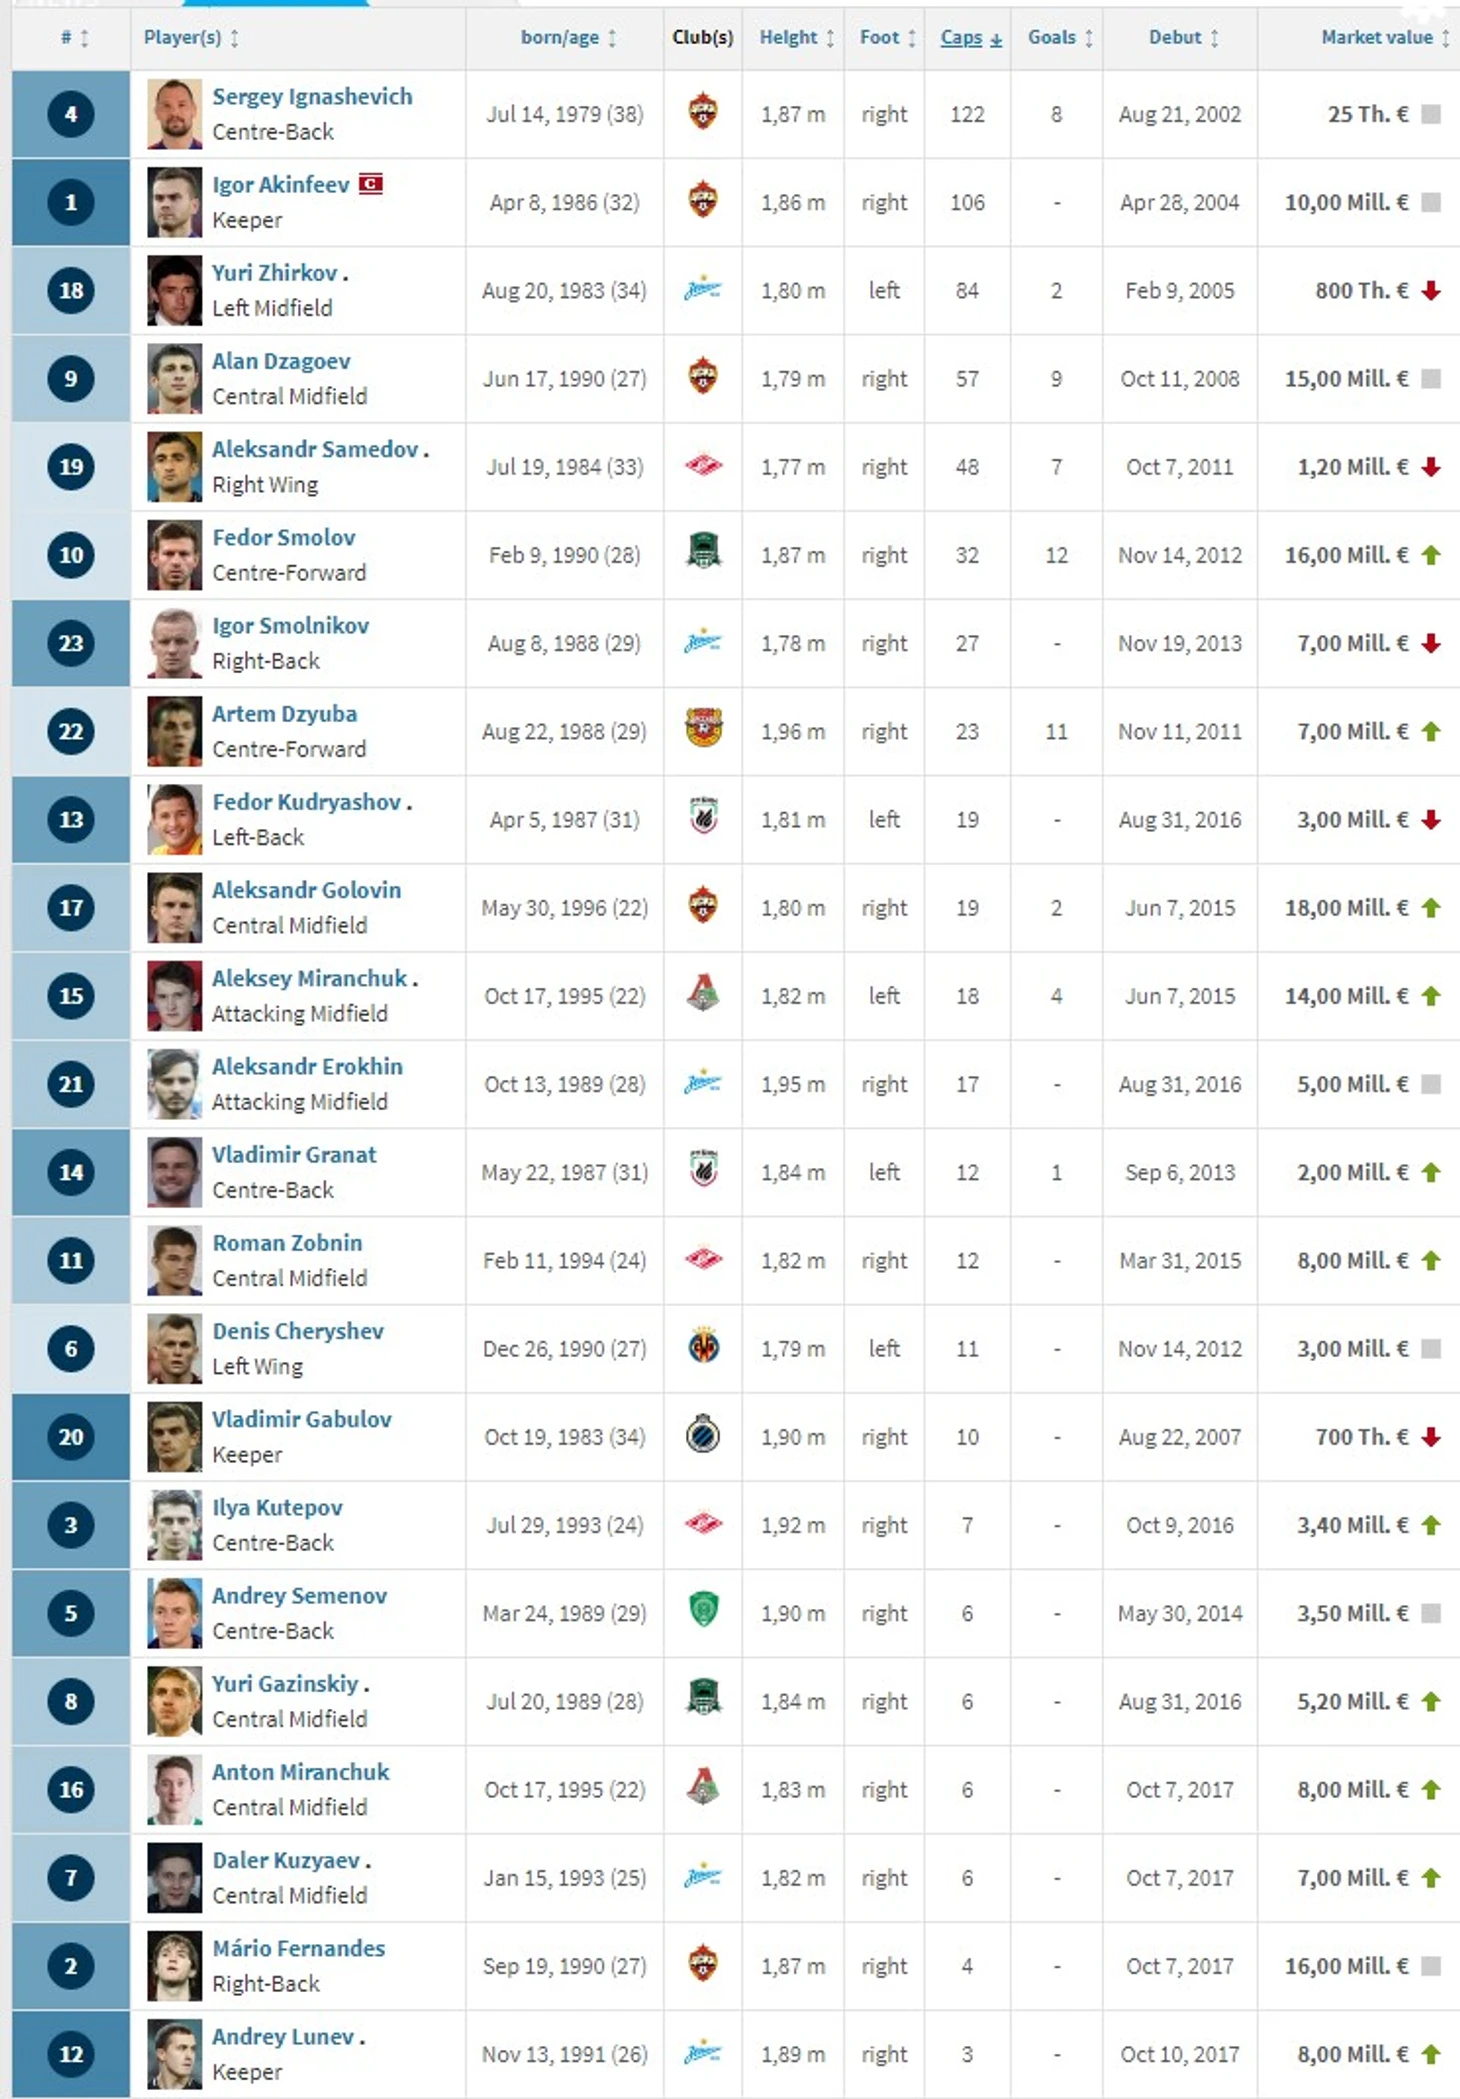
Task: Click green market value arrow for Golovin
Action: (1431, 907)
